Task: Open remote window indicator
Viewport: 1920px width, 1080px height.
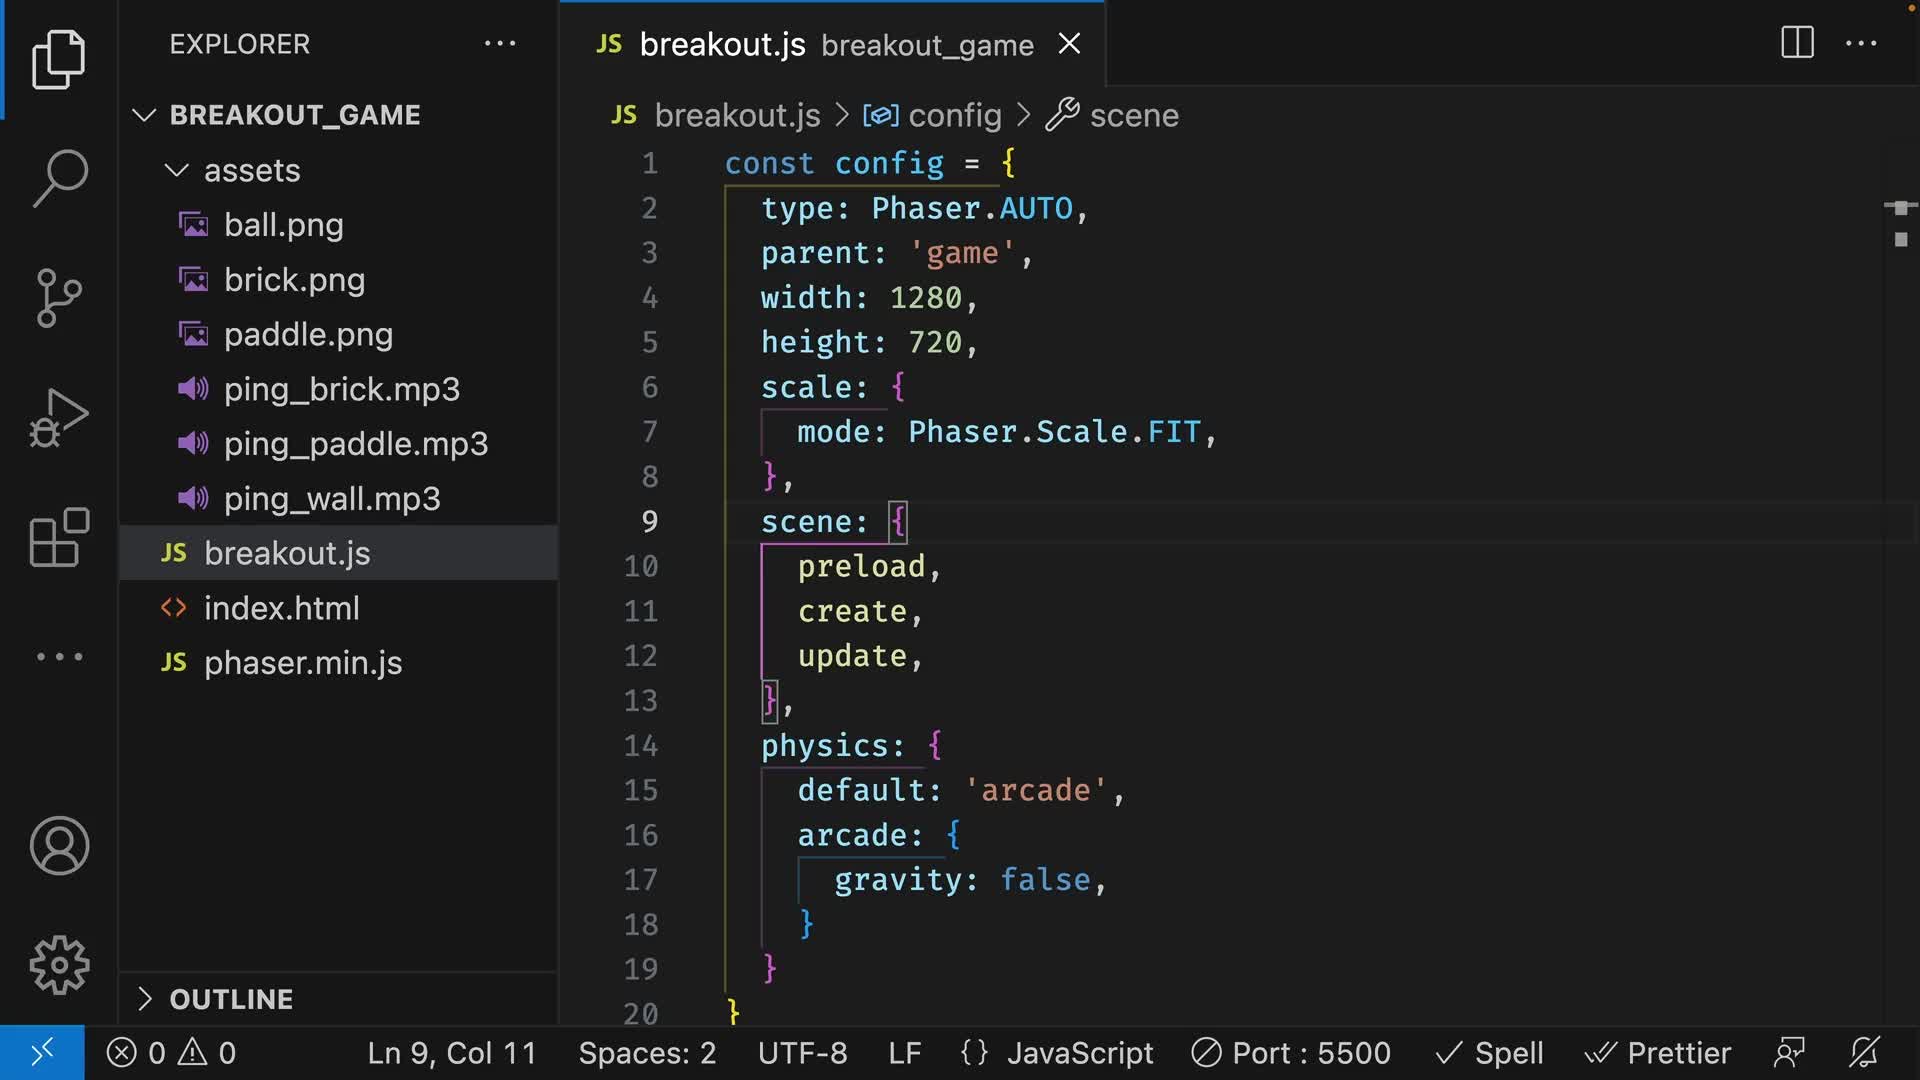Action: [x=42, y=1053]
